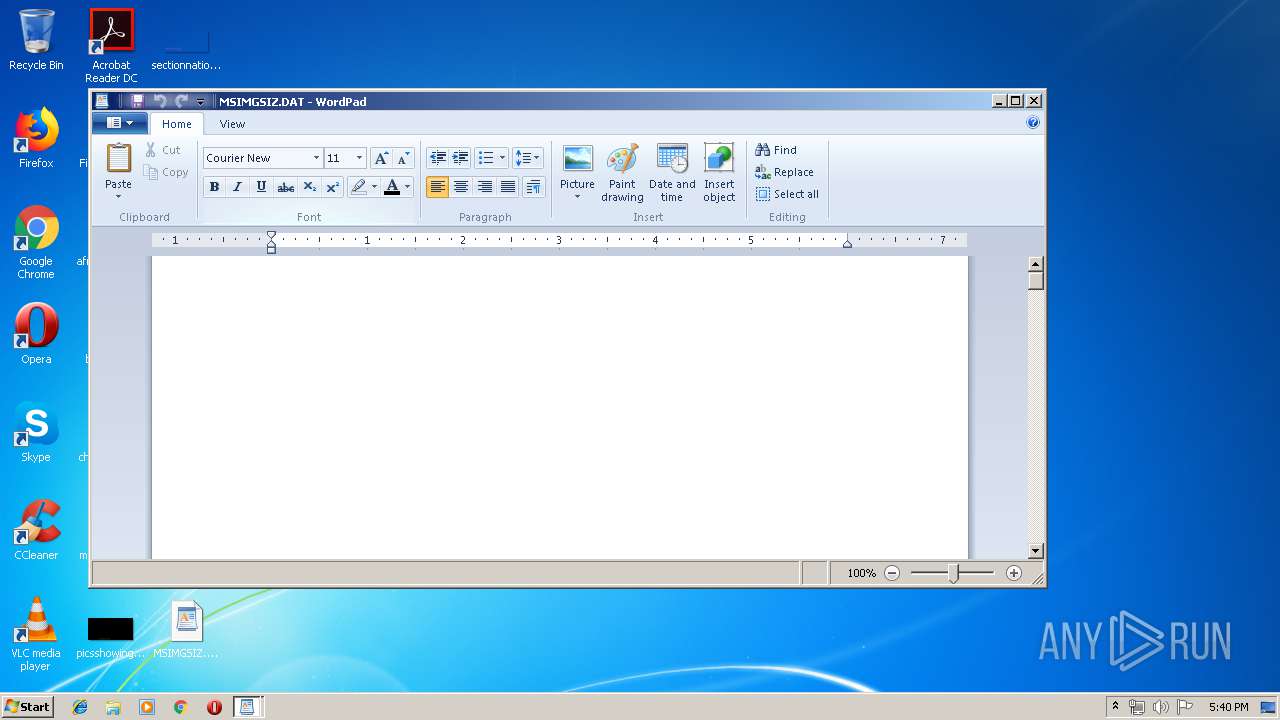This screenshot has height=720, width=1280.
Task: Select the Recycle Bin desktop icon
Action: coord(36,40)
